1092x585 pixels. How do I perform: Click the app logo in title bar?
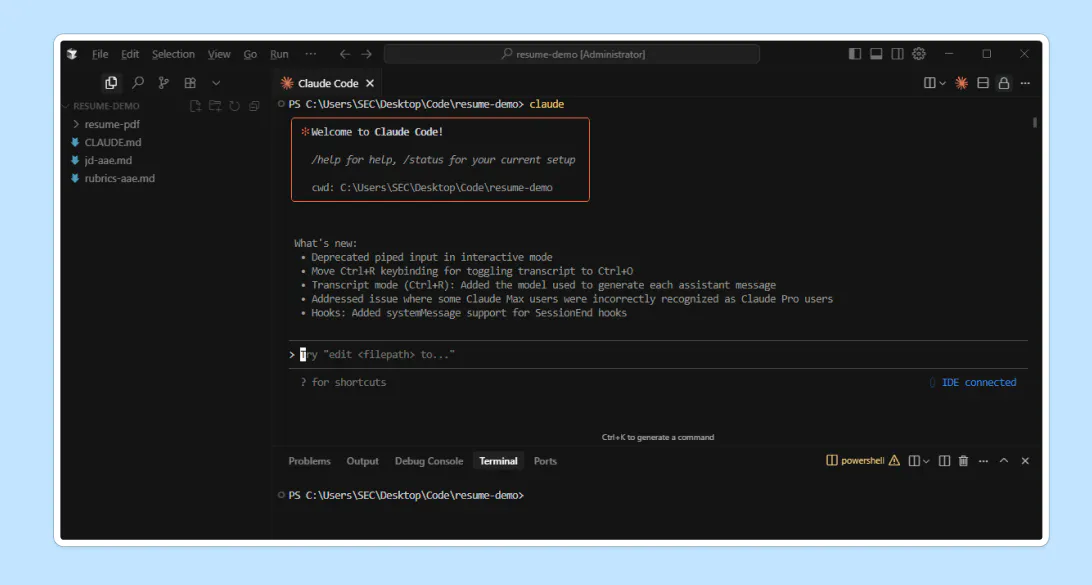pyautogui.click(x=72, y=54)
